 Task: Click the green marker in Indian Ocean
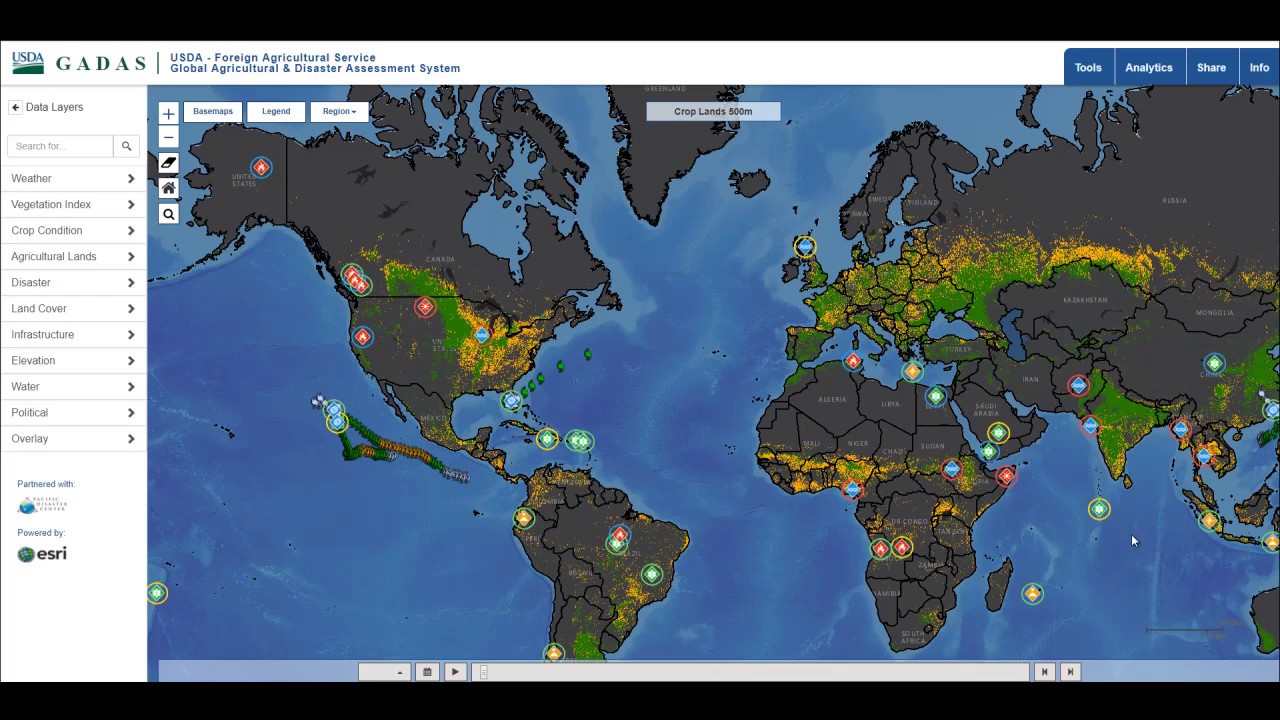(x=1099, y=509)
